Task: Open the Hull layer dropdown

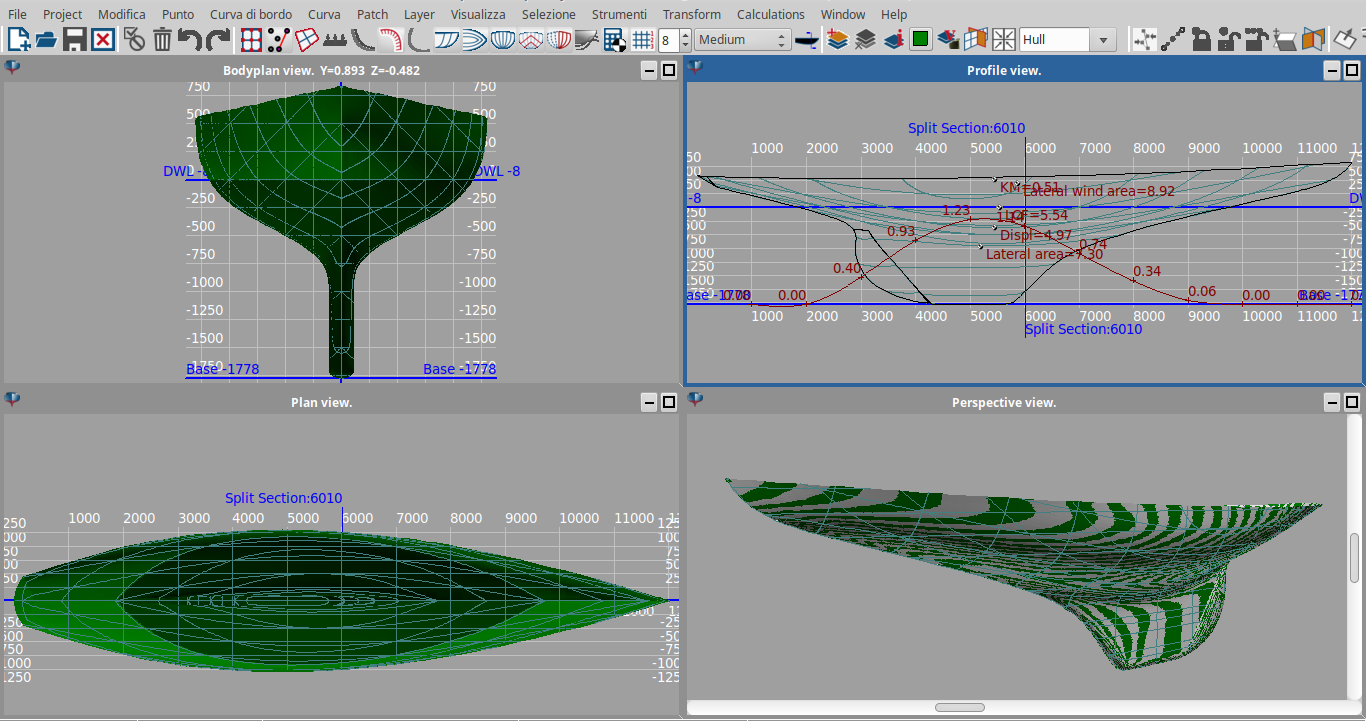Action: coord(1103,40)
